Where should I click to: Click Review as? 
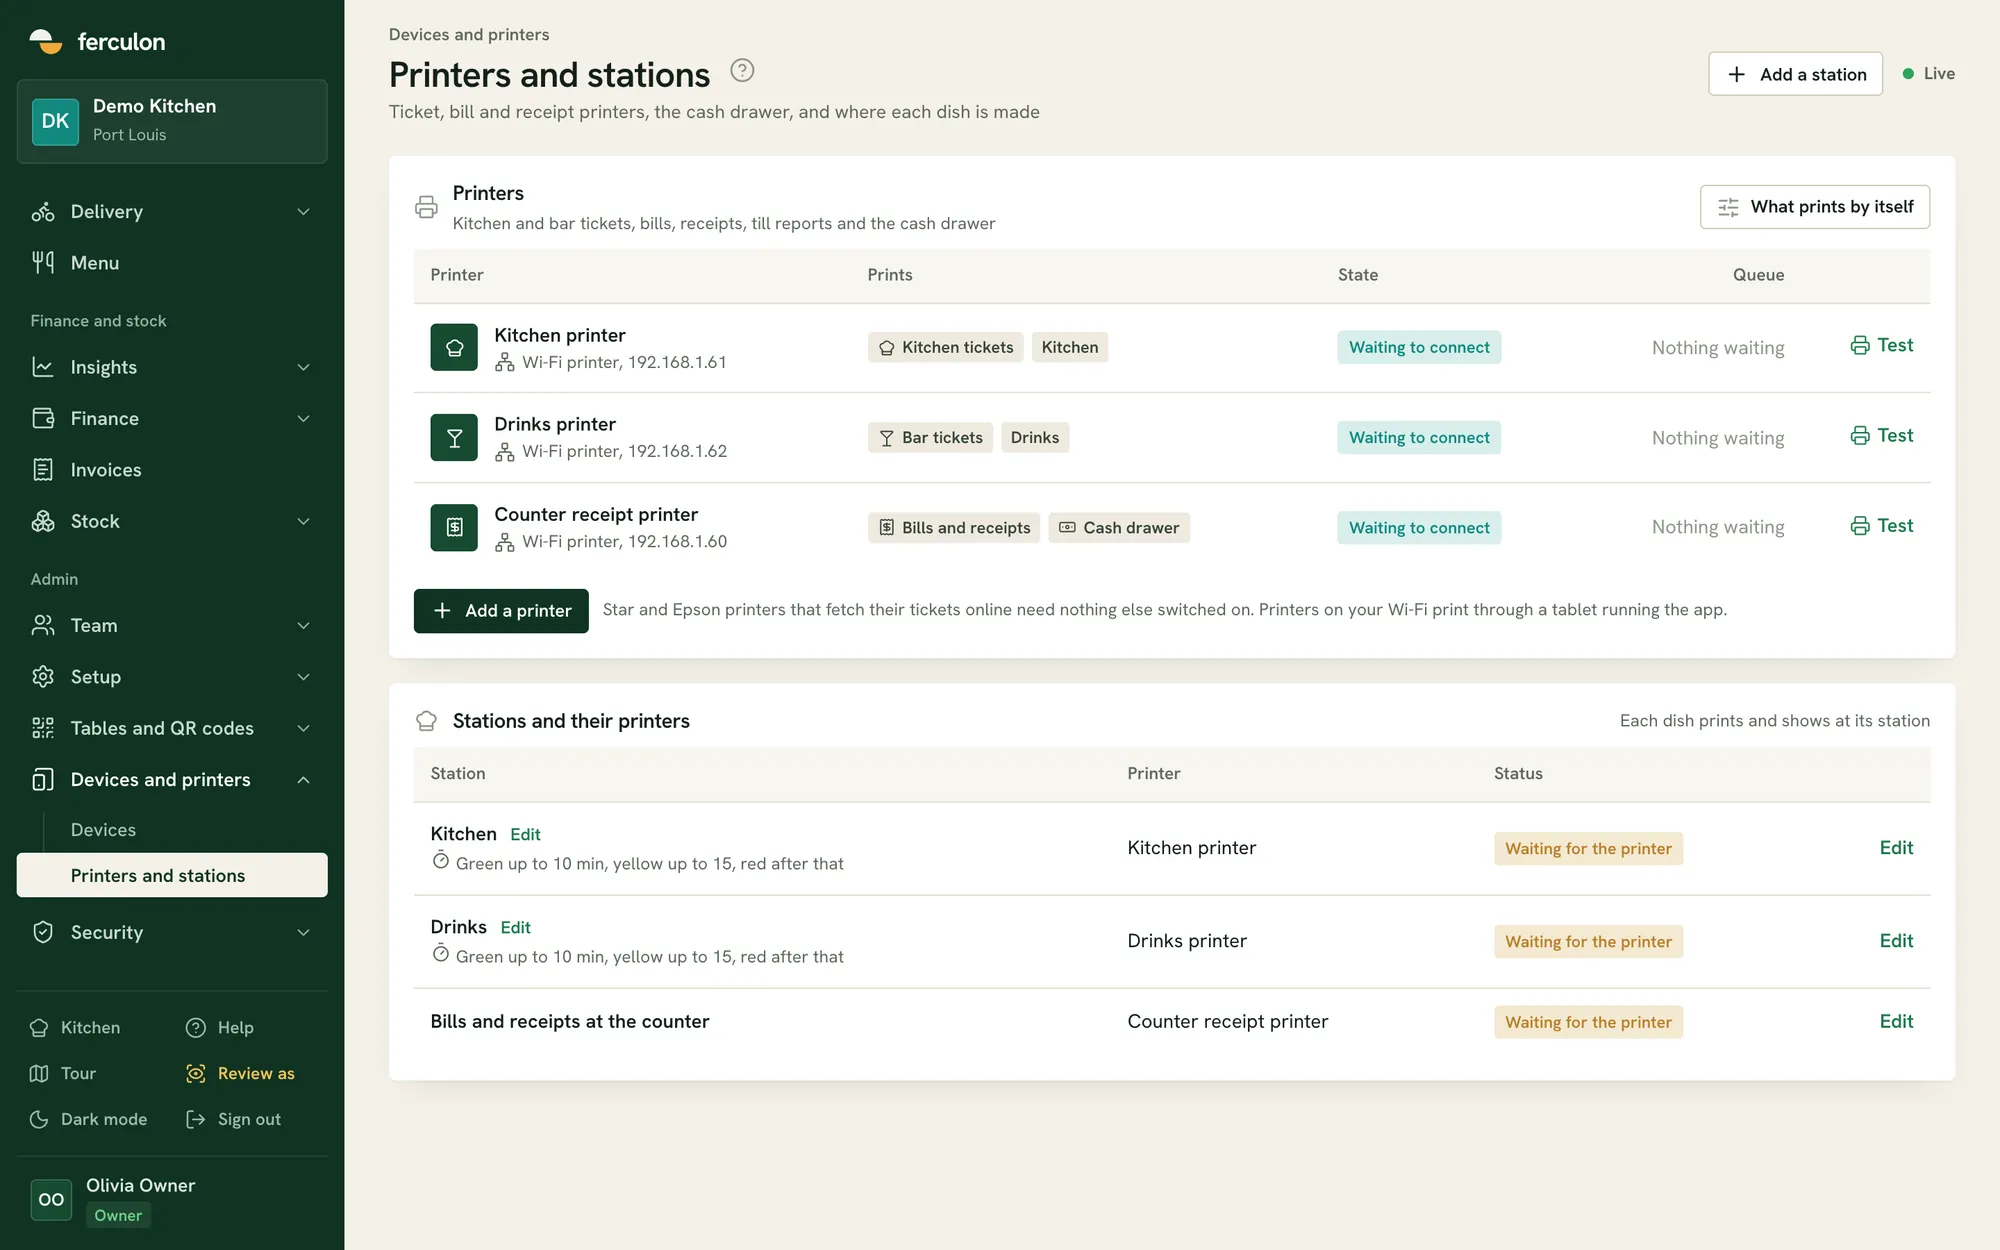pyautogui.click(x=241, y=1073)
